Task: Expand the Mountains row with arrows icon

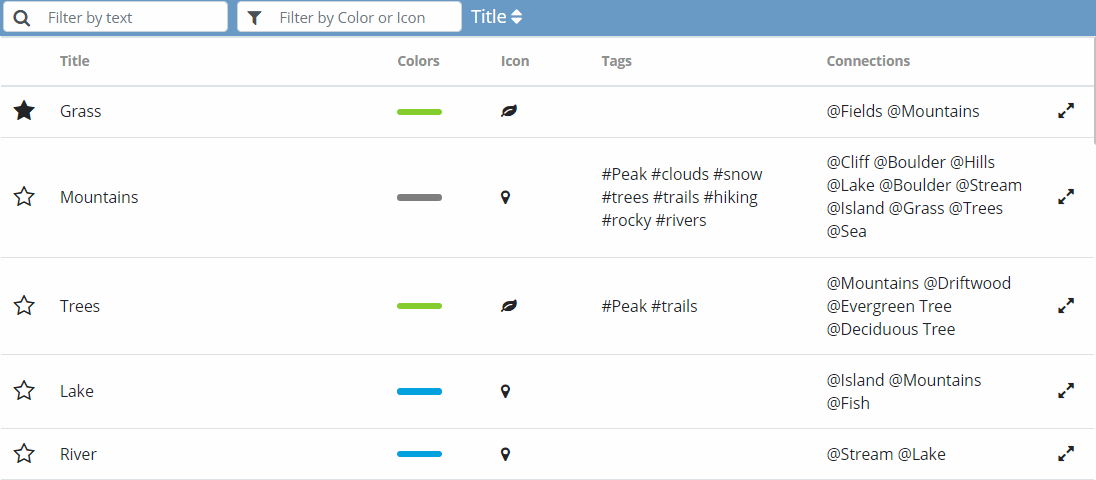Action: pyautogui.click(x=1065, y=198)
